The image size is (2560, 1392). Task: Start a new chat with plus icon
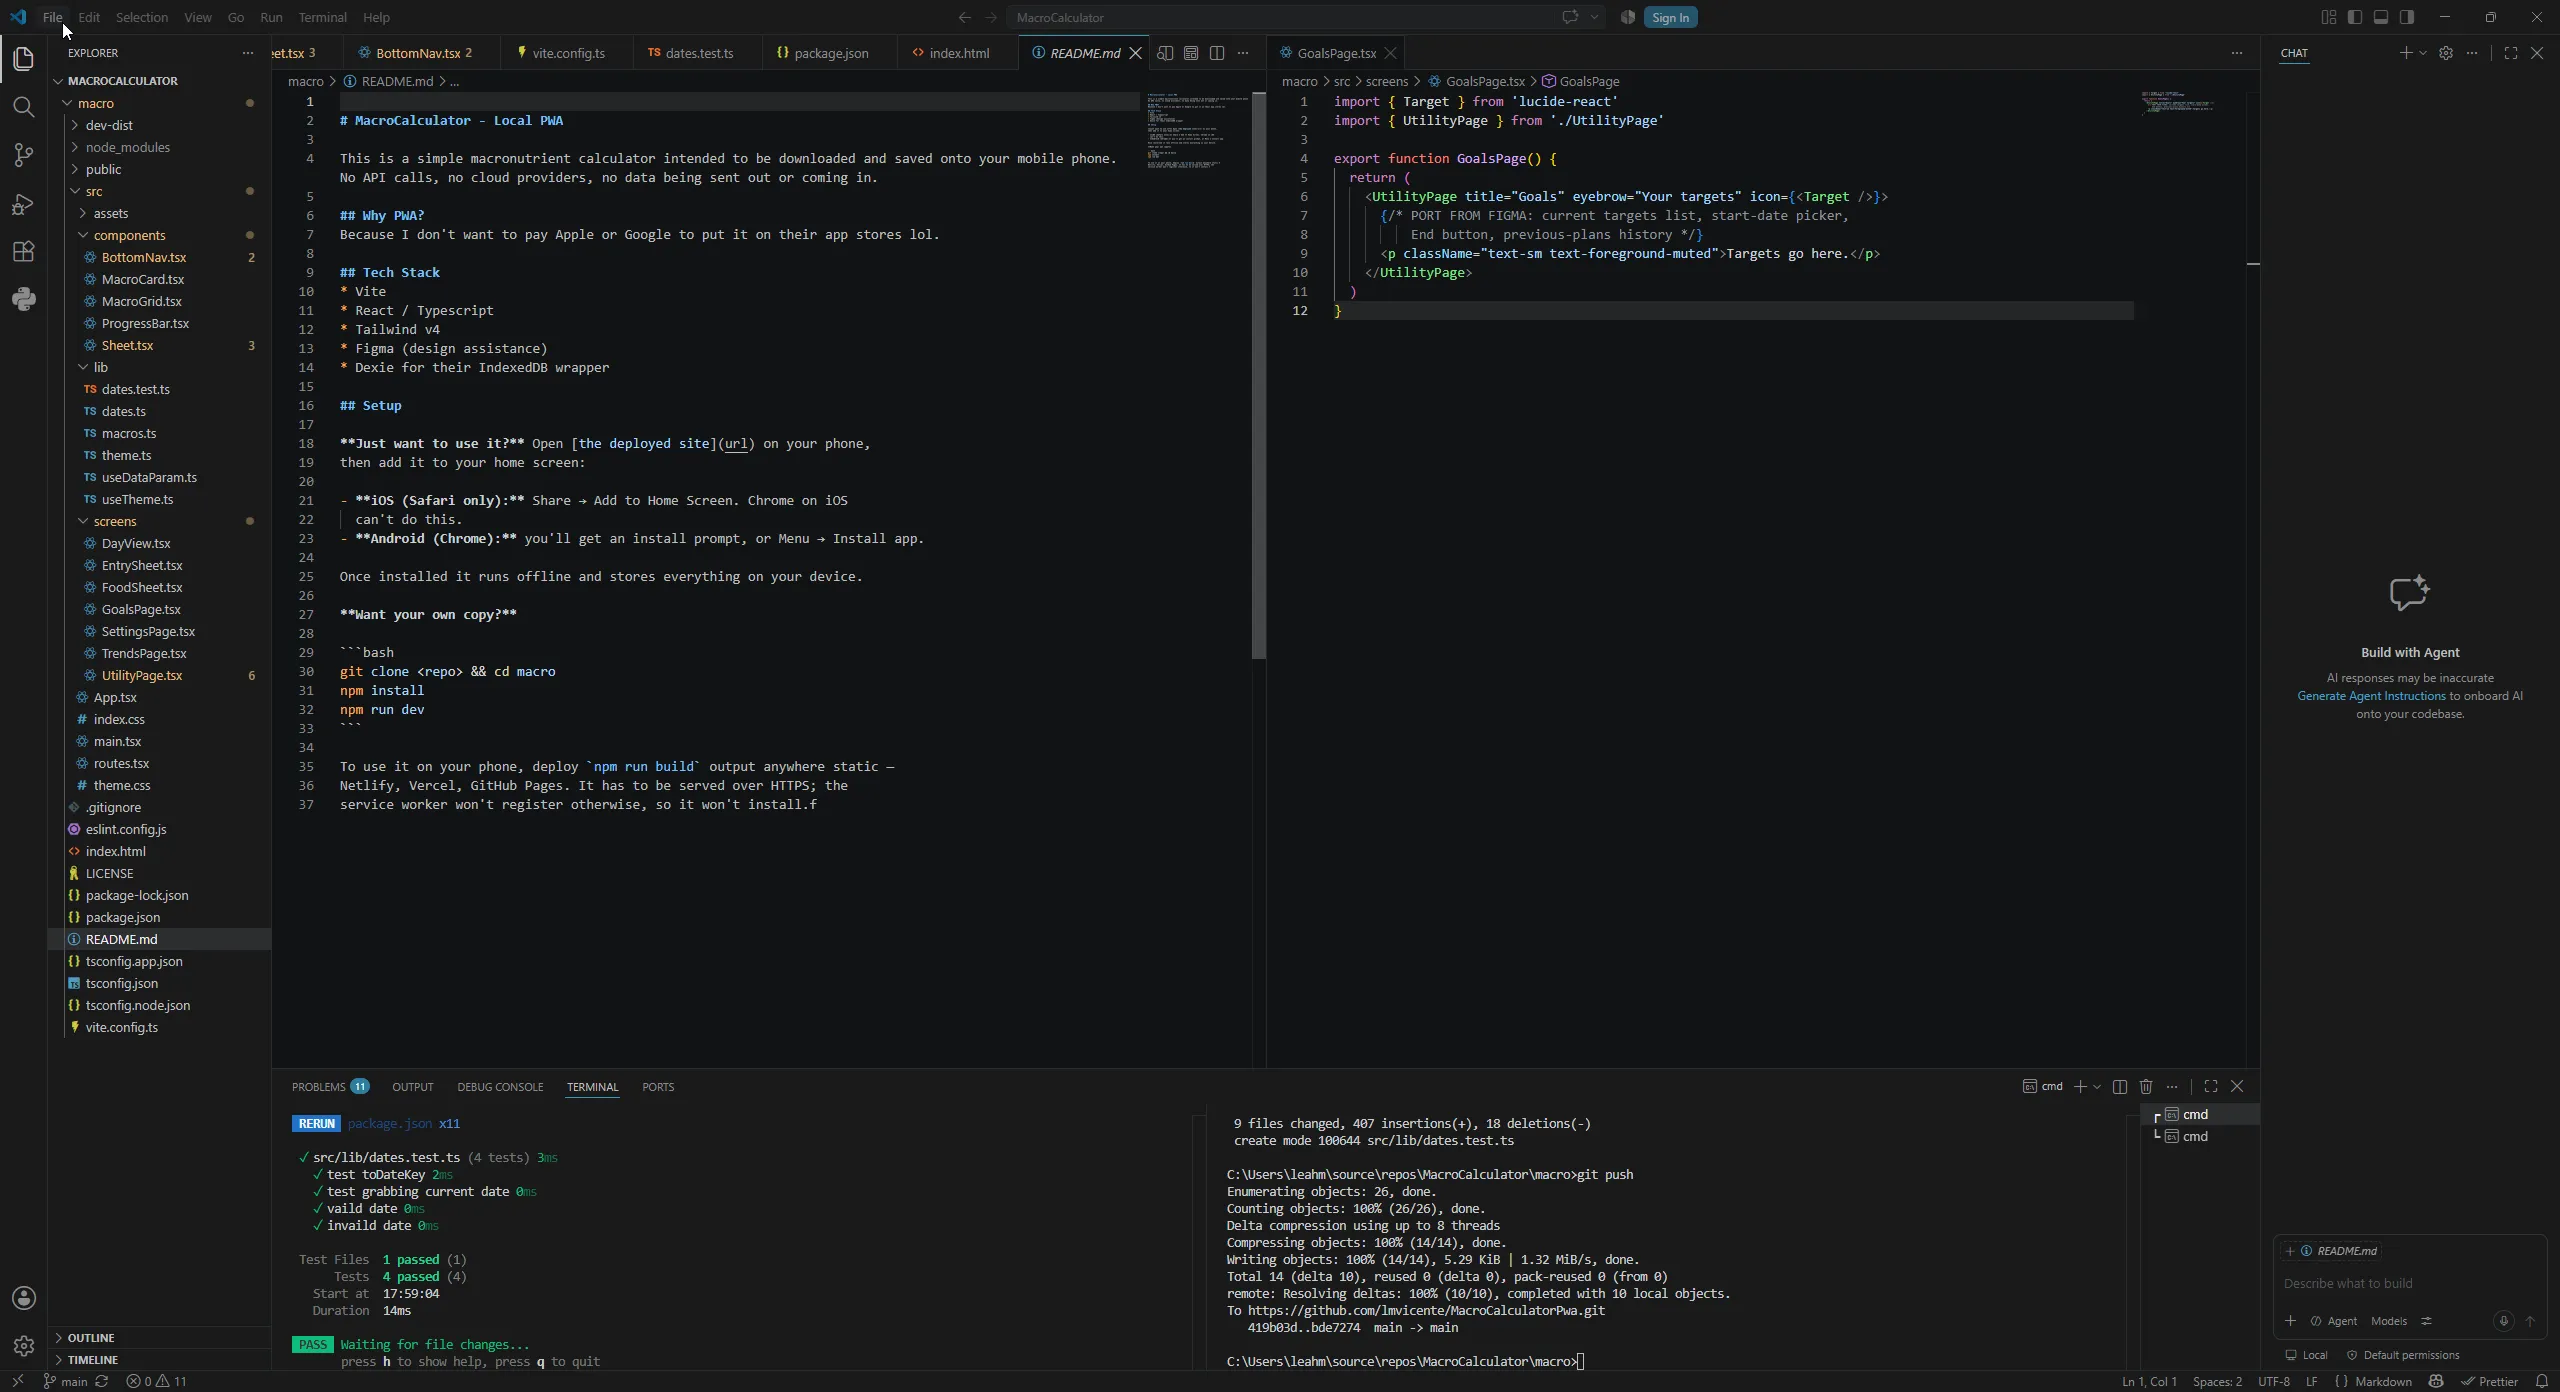click(2405, 53)
